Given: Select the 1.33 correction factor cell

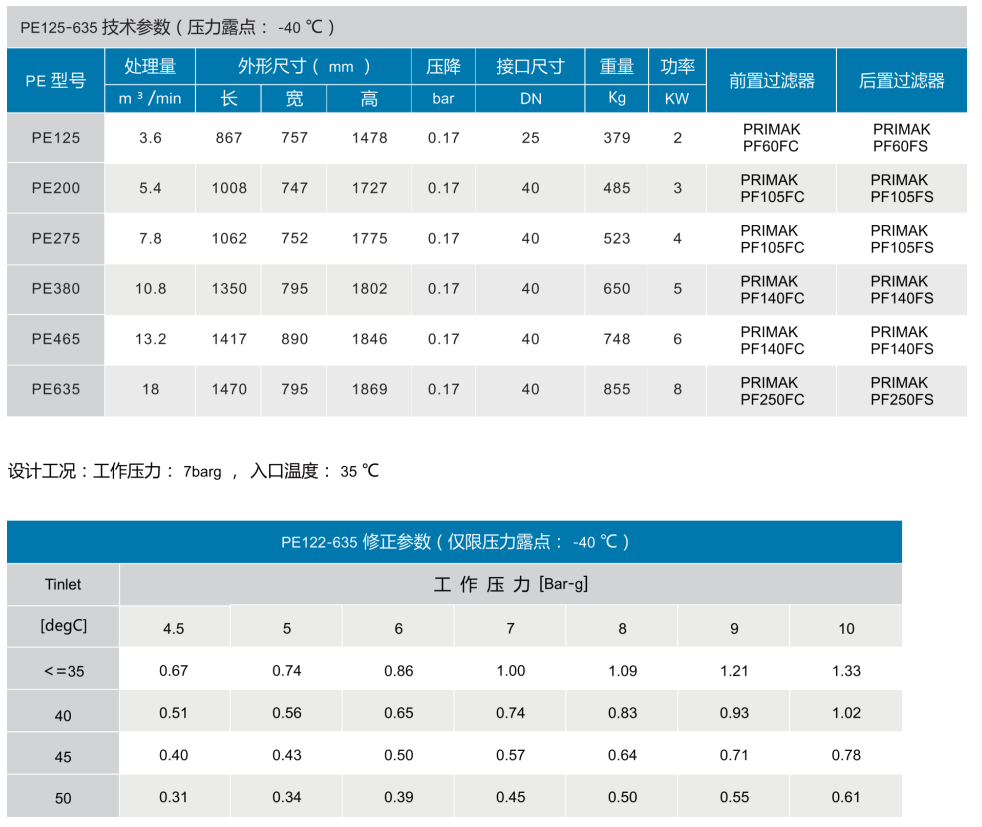Looking at the screenshot, I should [x=846, y=671].
